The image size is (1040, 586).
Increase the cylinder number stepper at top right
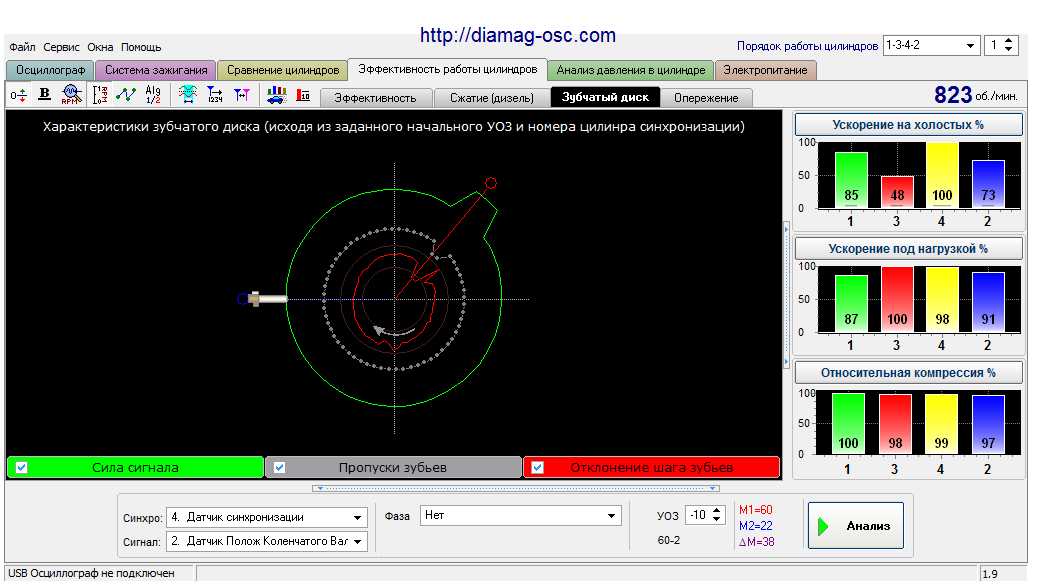(x=1008, y=41)
